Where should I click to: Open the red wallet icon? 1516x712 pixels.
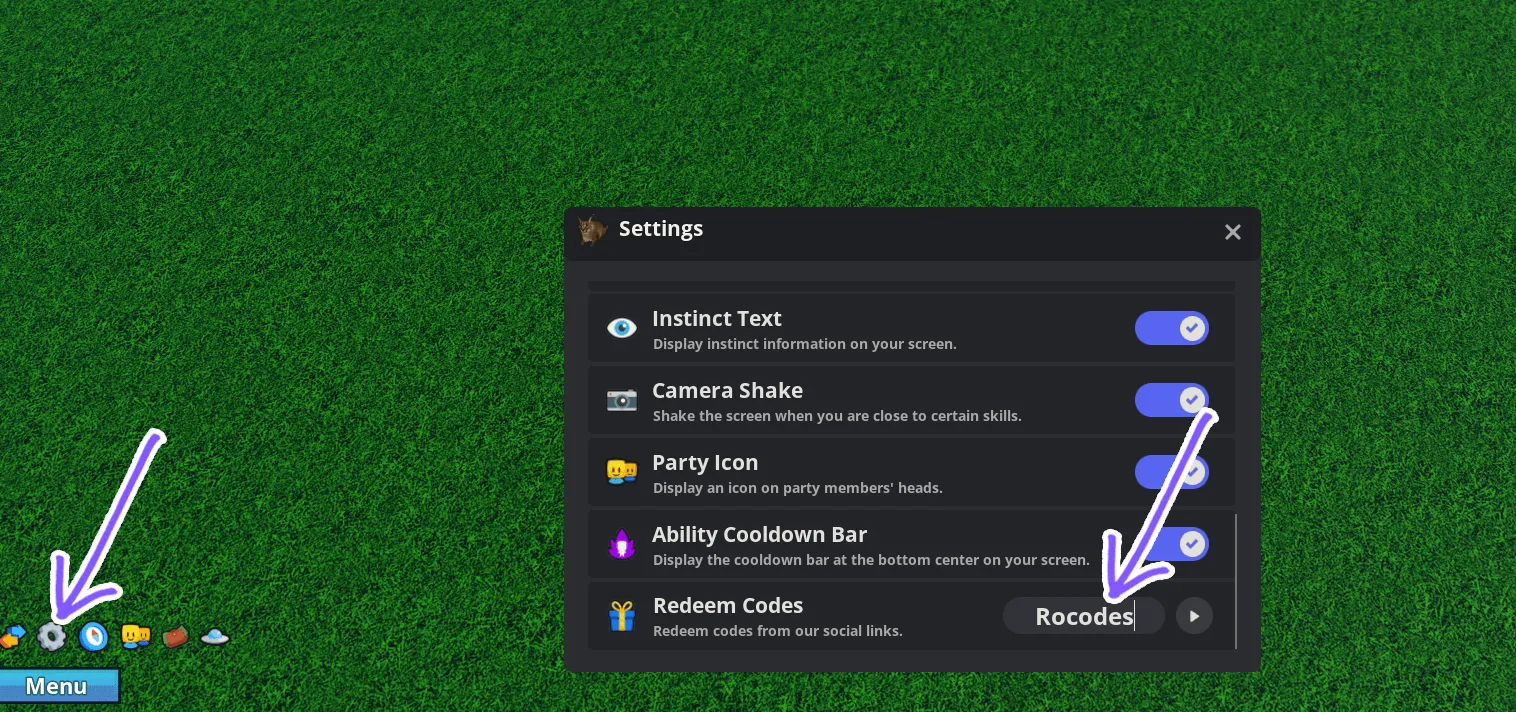[176, 635]
